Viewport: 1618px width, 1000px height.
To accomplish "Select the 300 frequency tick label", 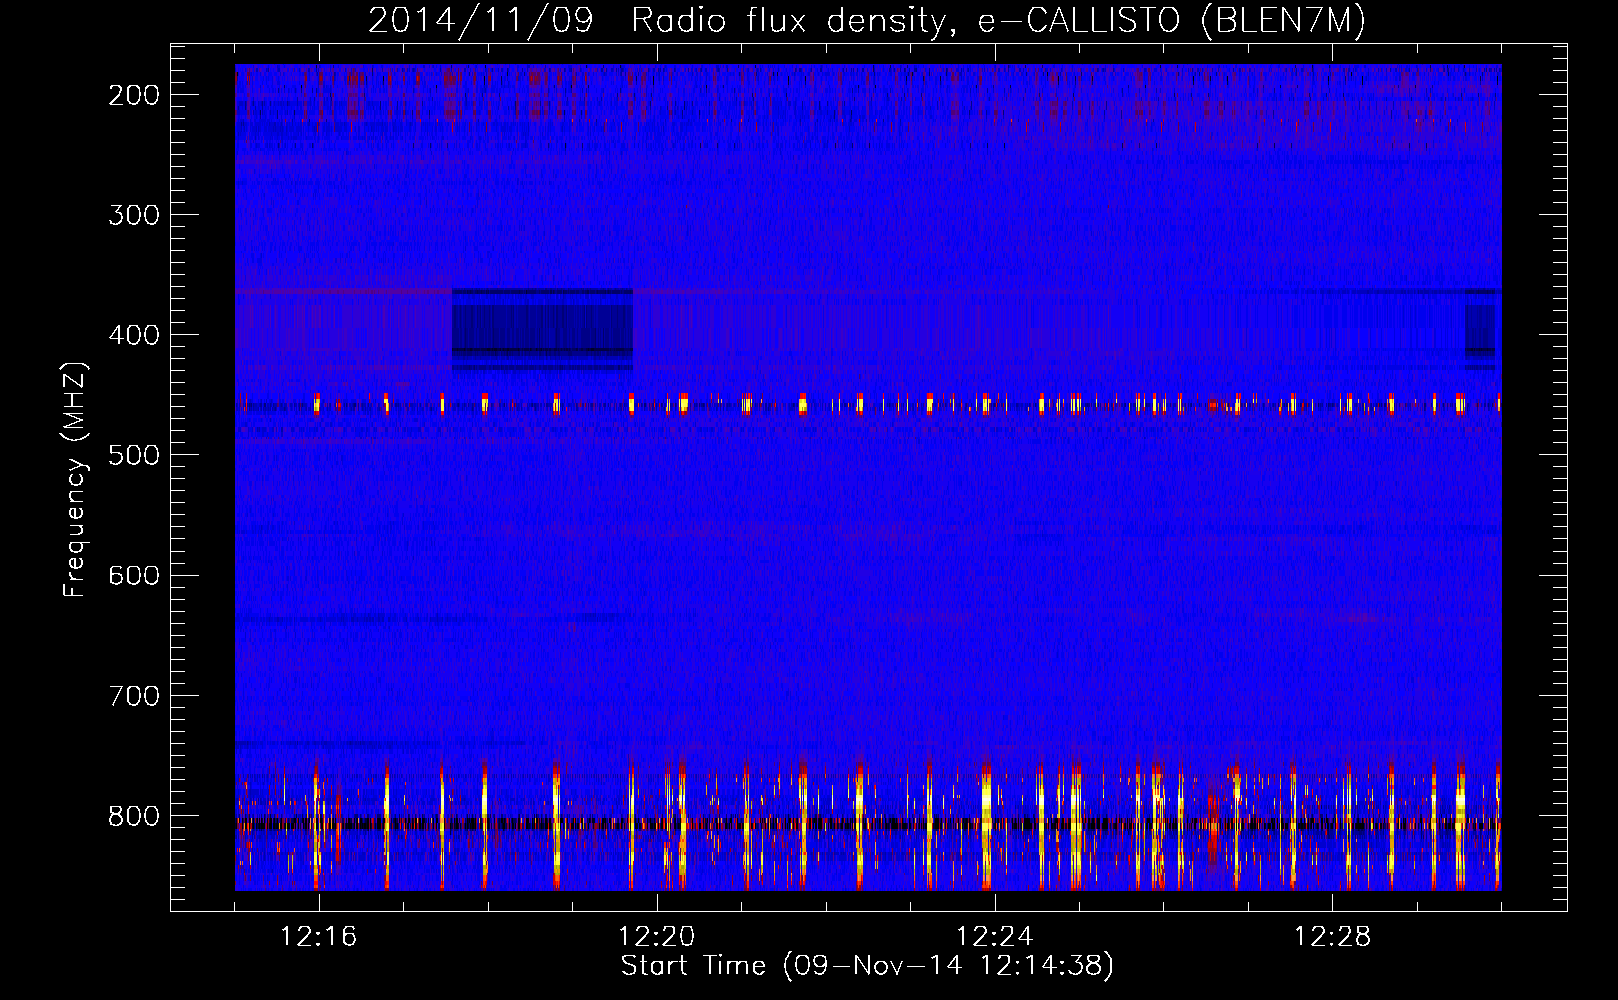I will (x=134, y=215).
